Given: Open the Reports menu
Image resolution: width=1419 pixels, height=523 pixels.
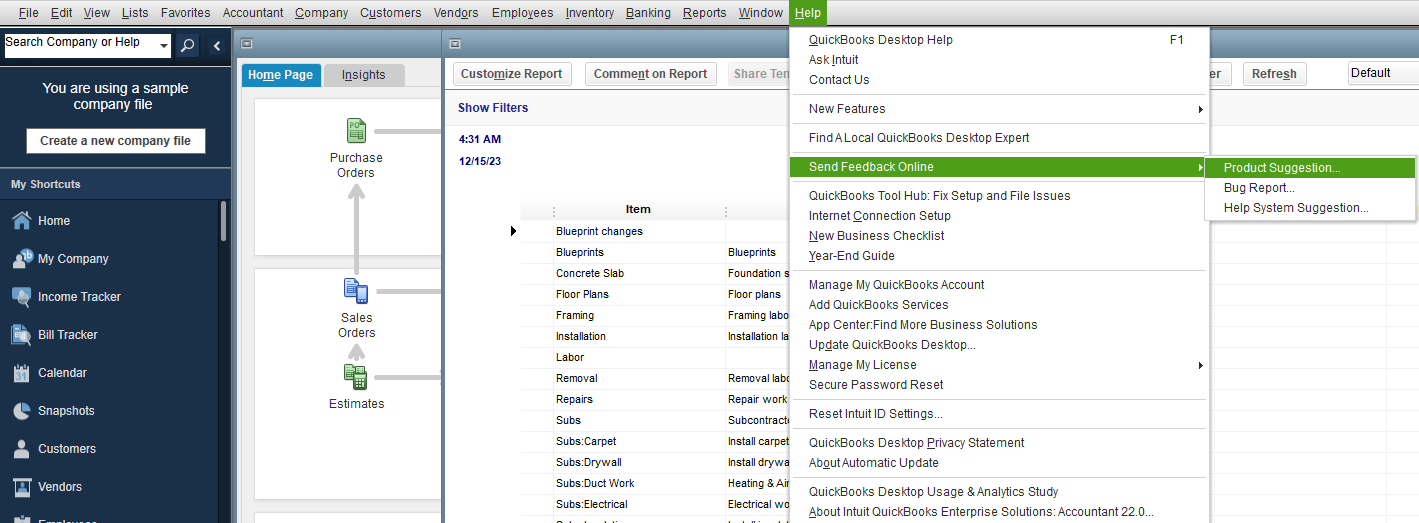Looking at the screenshot, I should point(705,13).
